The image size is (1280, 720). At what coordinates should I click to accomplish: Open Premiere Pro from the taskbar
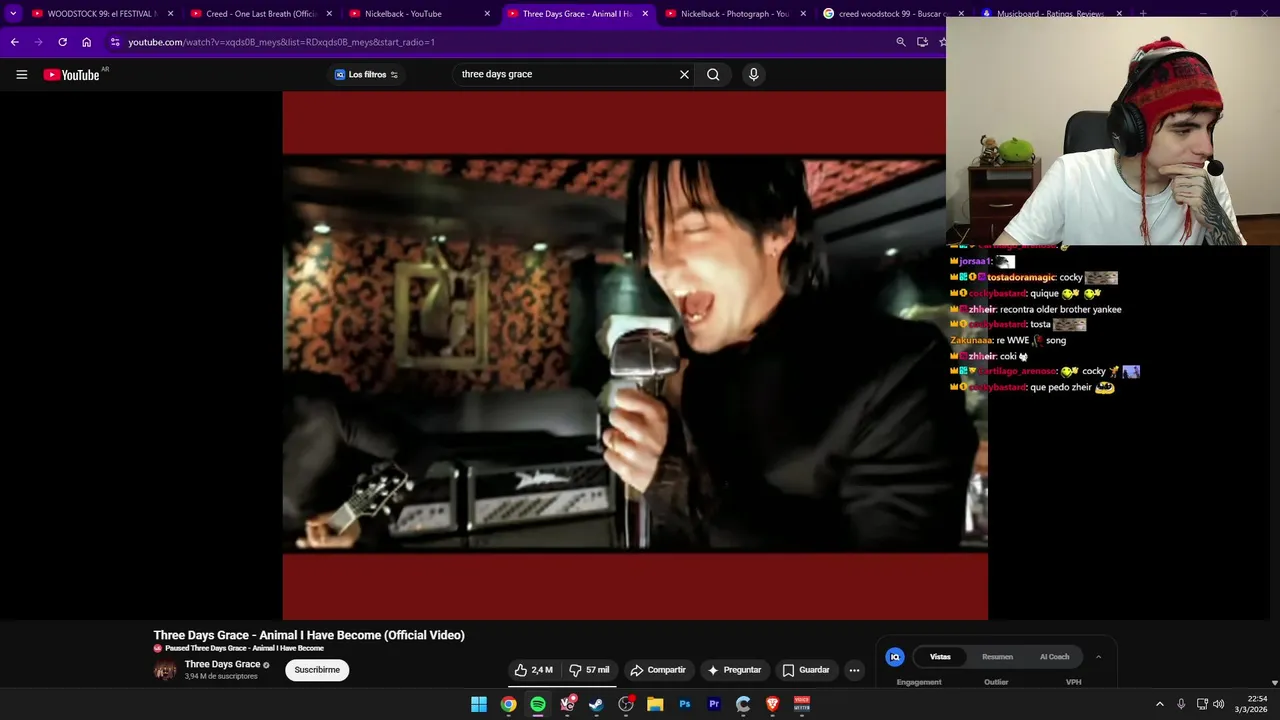pyautogui.click(x=714, y=704)
